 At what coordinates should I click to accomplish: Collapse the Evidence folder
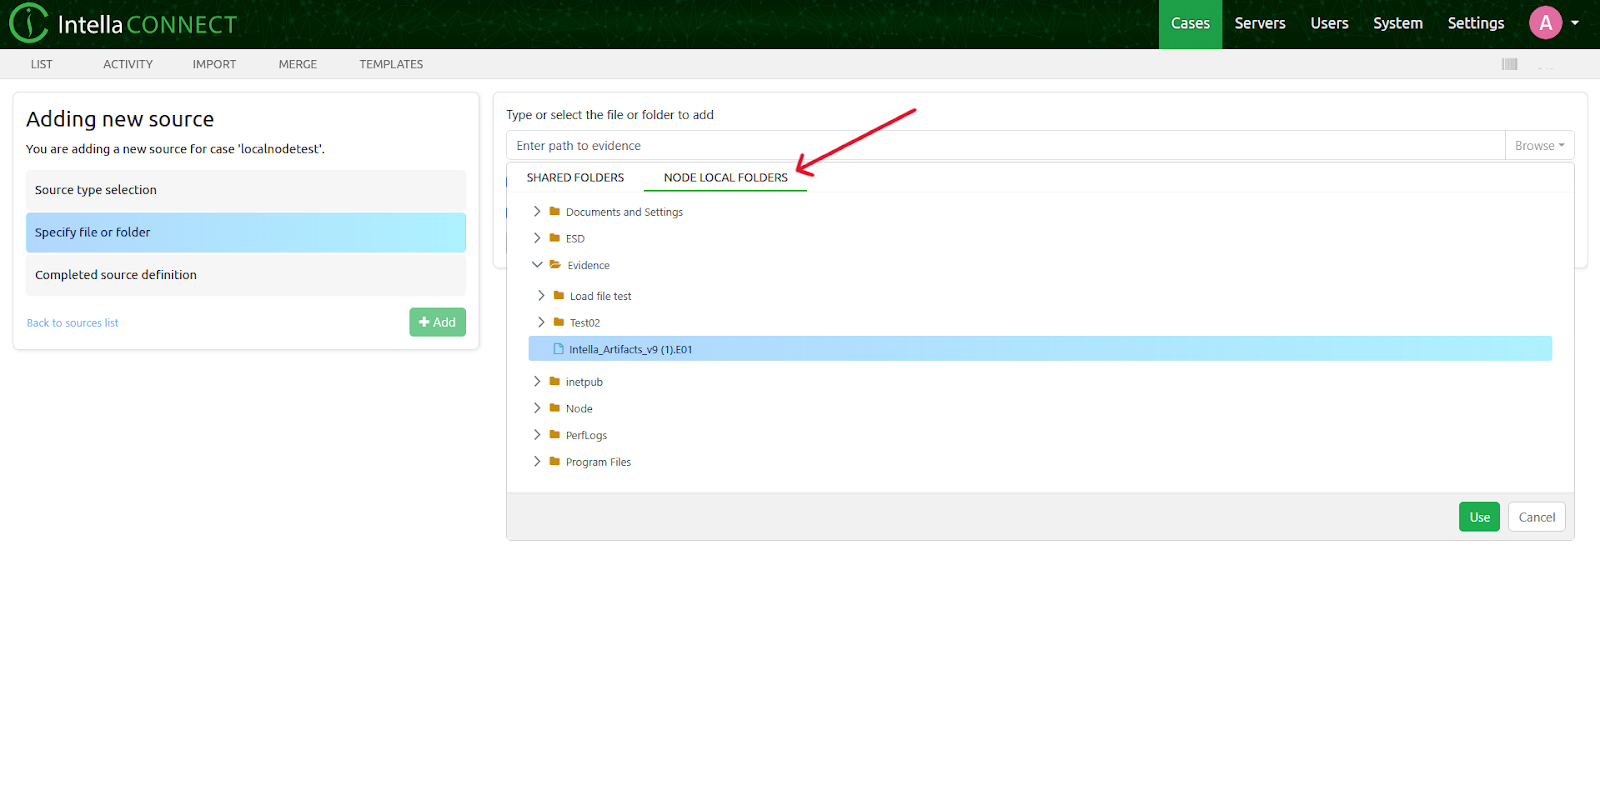point(537,265)
